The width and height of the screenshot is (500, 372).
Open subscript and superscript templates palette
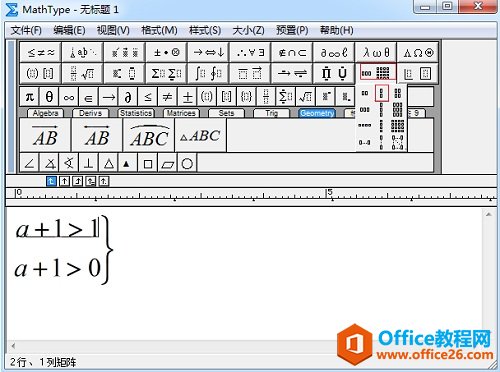coord(125,73)
